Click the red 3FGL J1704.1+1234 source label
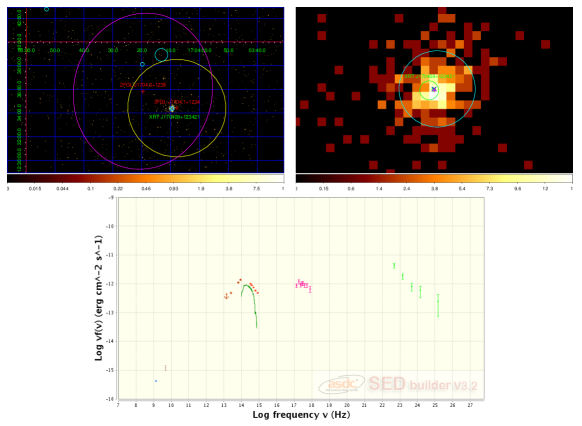Image resolution: width=582 pixels, height=426 pixels. pyautogui.click(x=177, y=102)
